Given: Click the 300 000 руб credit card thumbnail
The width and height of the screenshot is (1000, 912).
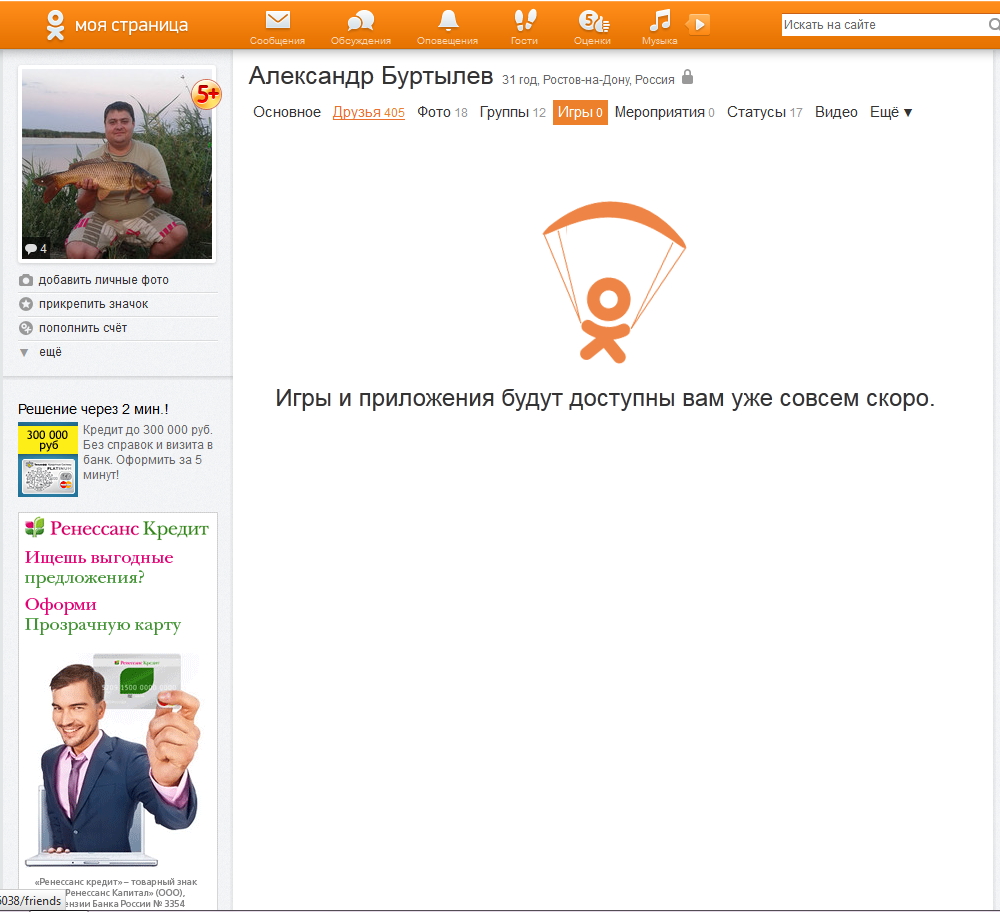Looking at the screenshot, I should [48, 459].
